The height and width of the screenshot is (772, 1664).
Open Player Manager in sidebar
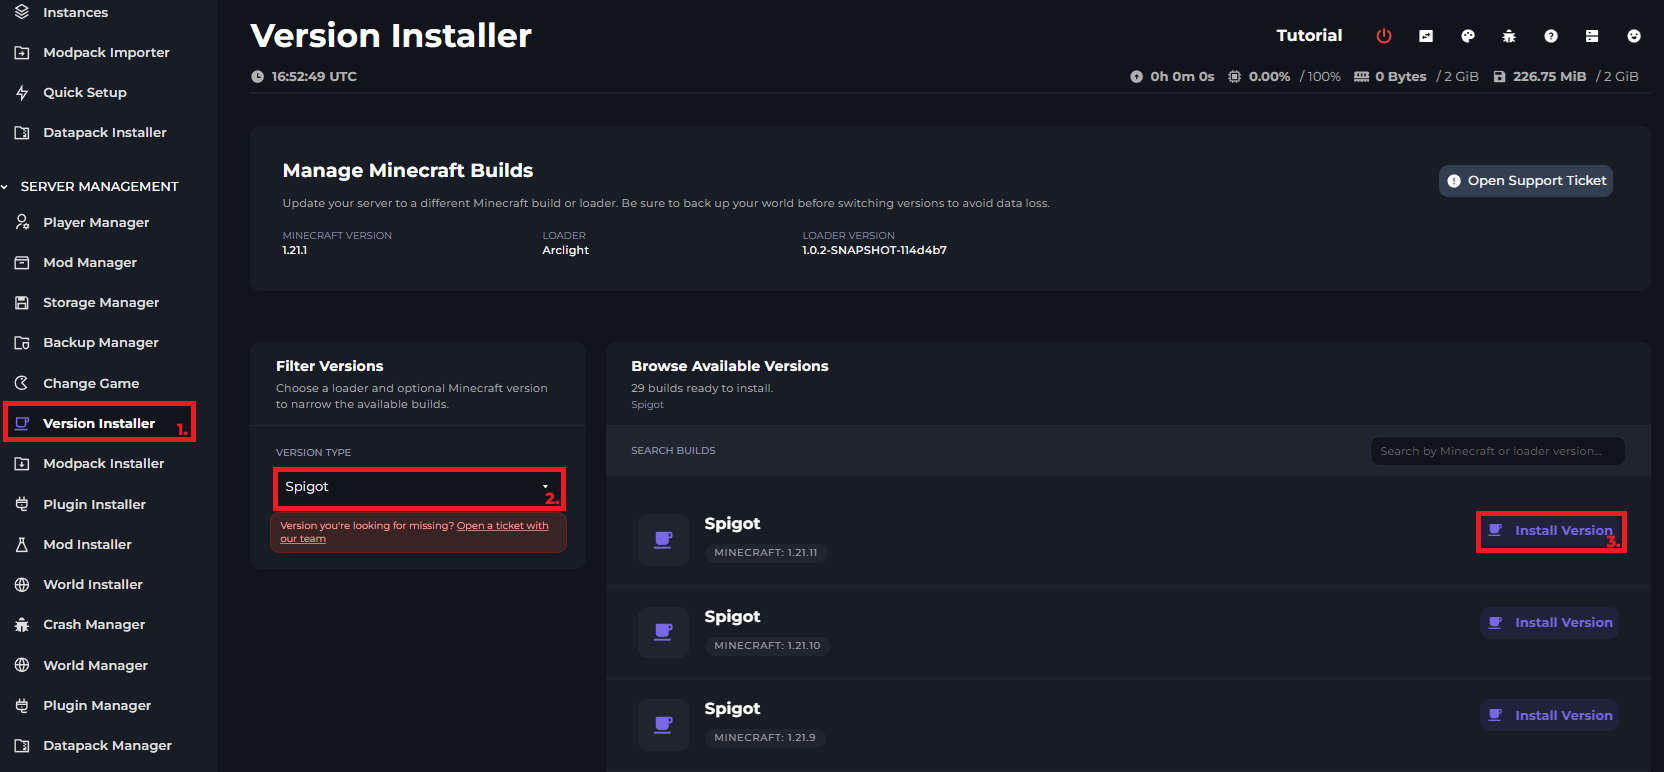click(96, 223)
